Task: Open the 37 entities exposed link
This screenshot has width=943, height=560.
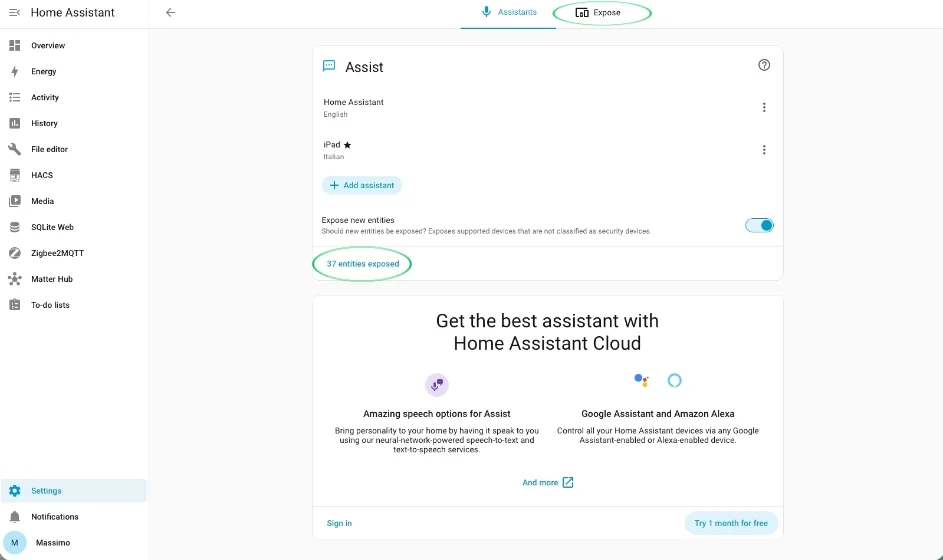Action: (363, 263)
